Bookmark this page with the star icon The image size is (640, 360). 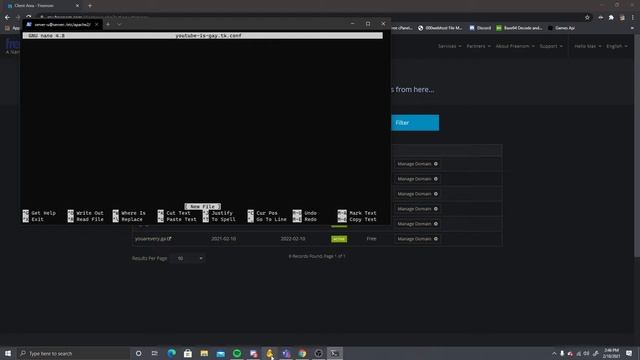pos(587,18)
